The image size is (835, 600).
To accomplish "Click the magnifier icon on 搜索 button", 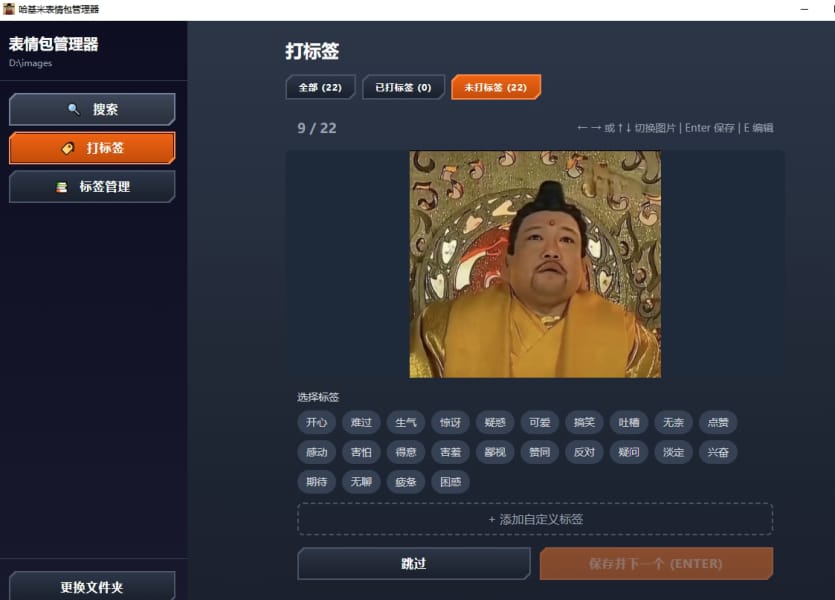I will (x=73, y=109).
